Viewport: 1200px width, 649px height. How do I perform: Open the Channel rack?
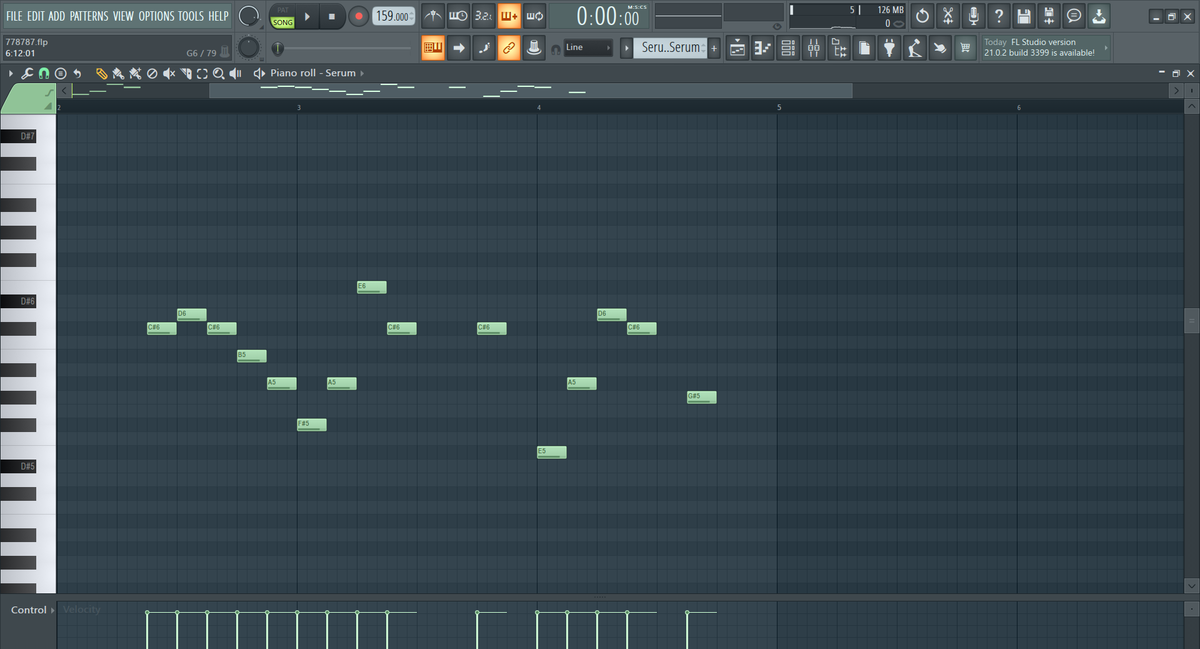pyautogui.click(x=788, y=47)
